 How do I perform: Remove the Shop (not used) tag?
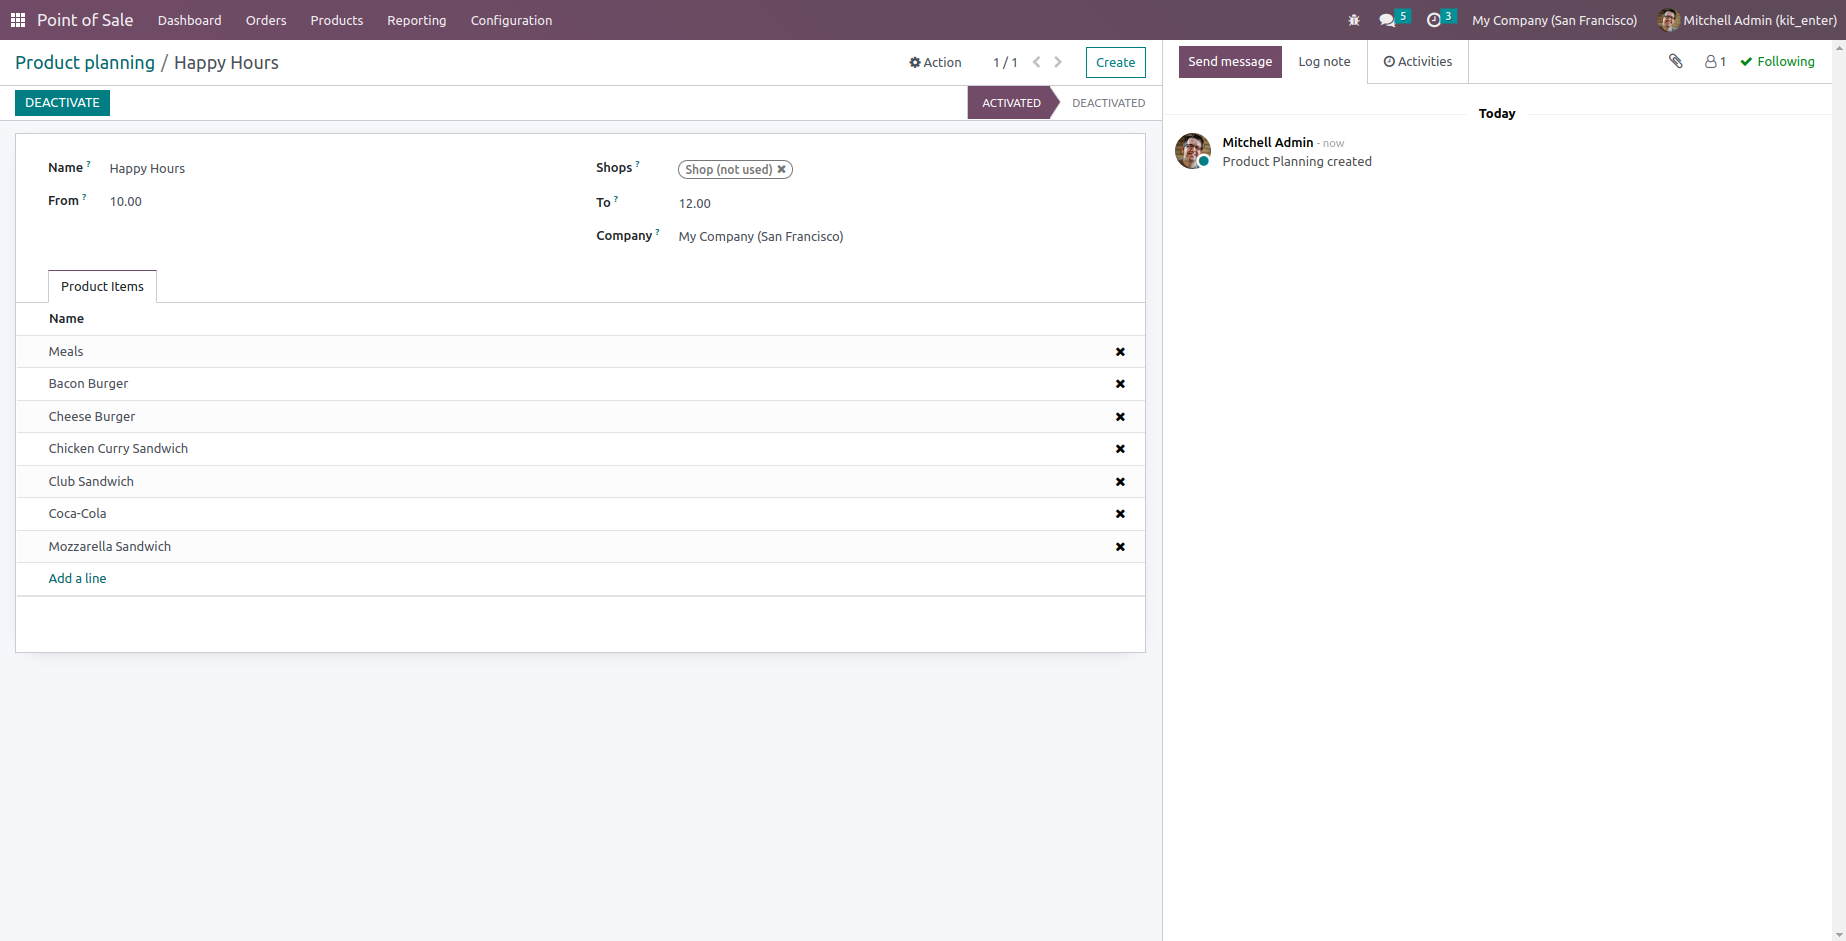(x=782, y=169)
